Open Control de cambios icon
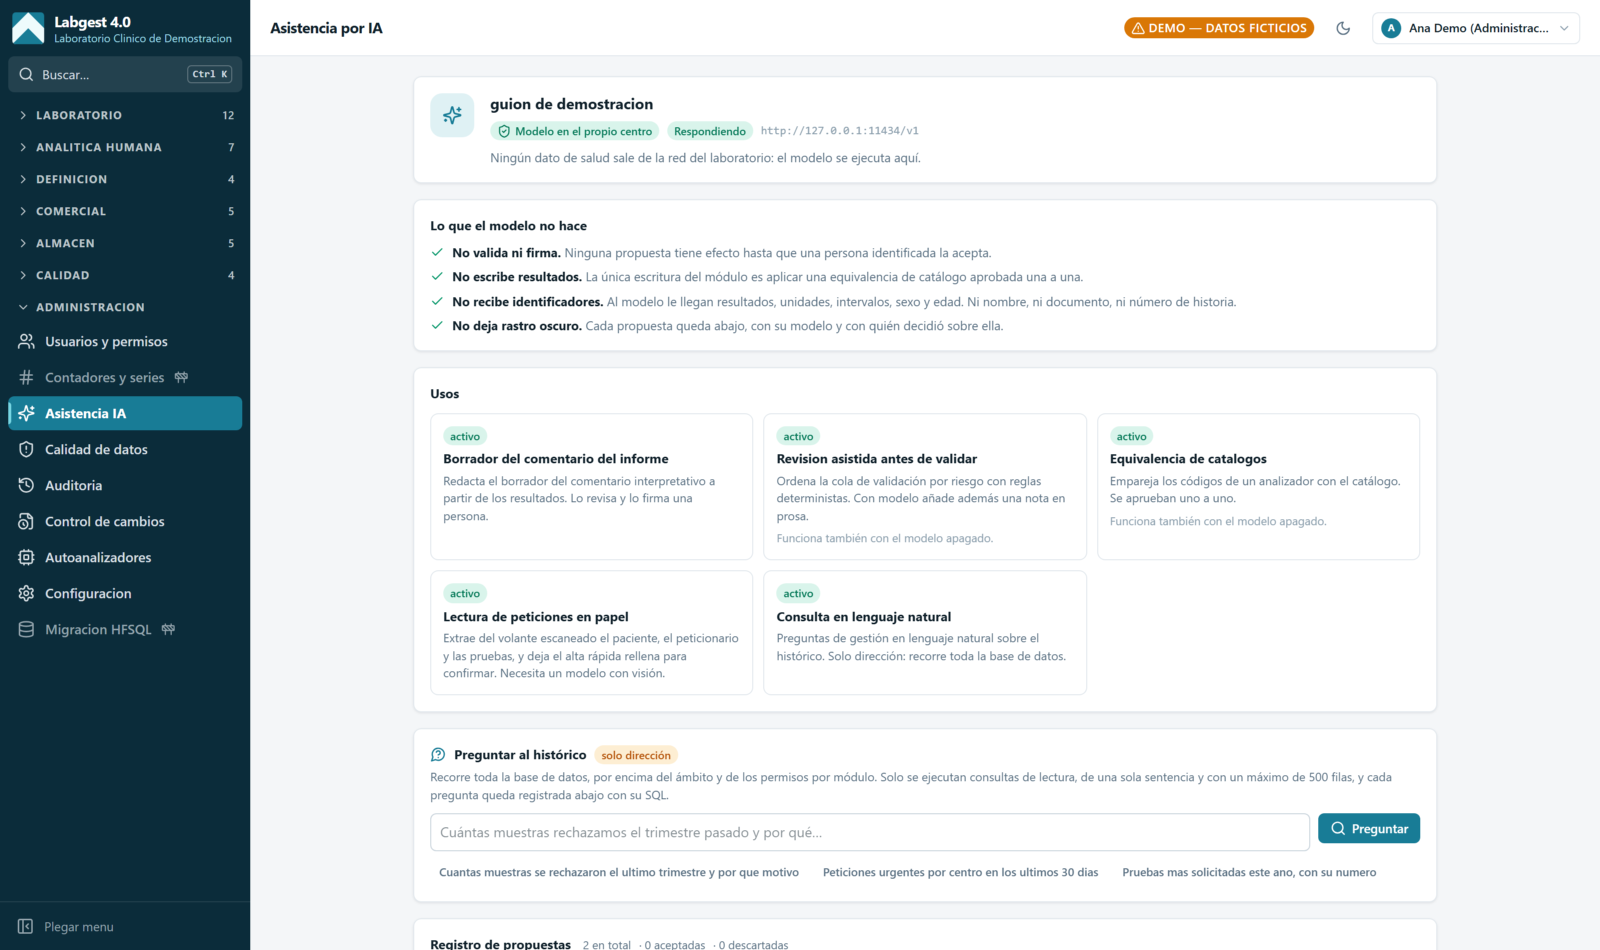The image size is (1600, 950). (26, 521)
